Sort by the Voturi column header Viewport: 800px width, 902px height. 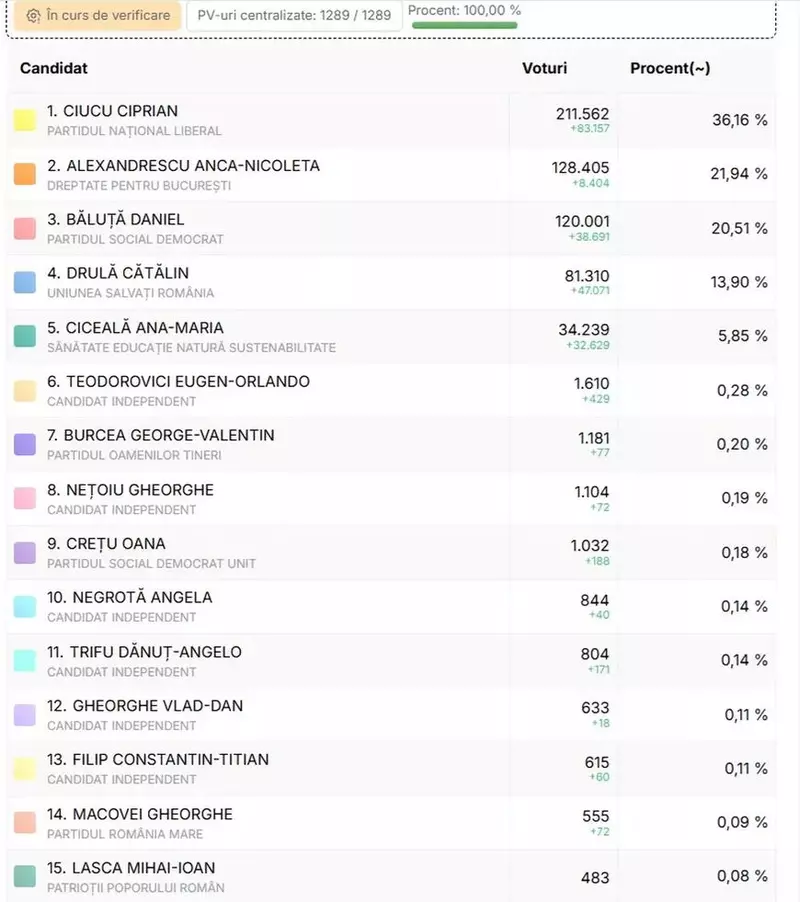(x=544, y=68)
